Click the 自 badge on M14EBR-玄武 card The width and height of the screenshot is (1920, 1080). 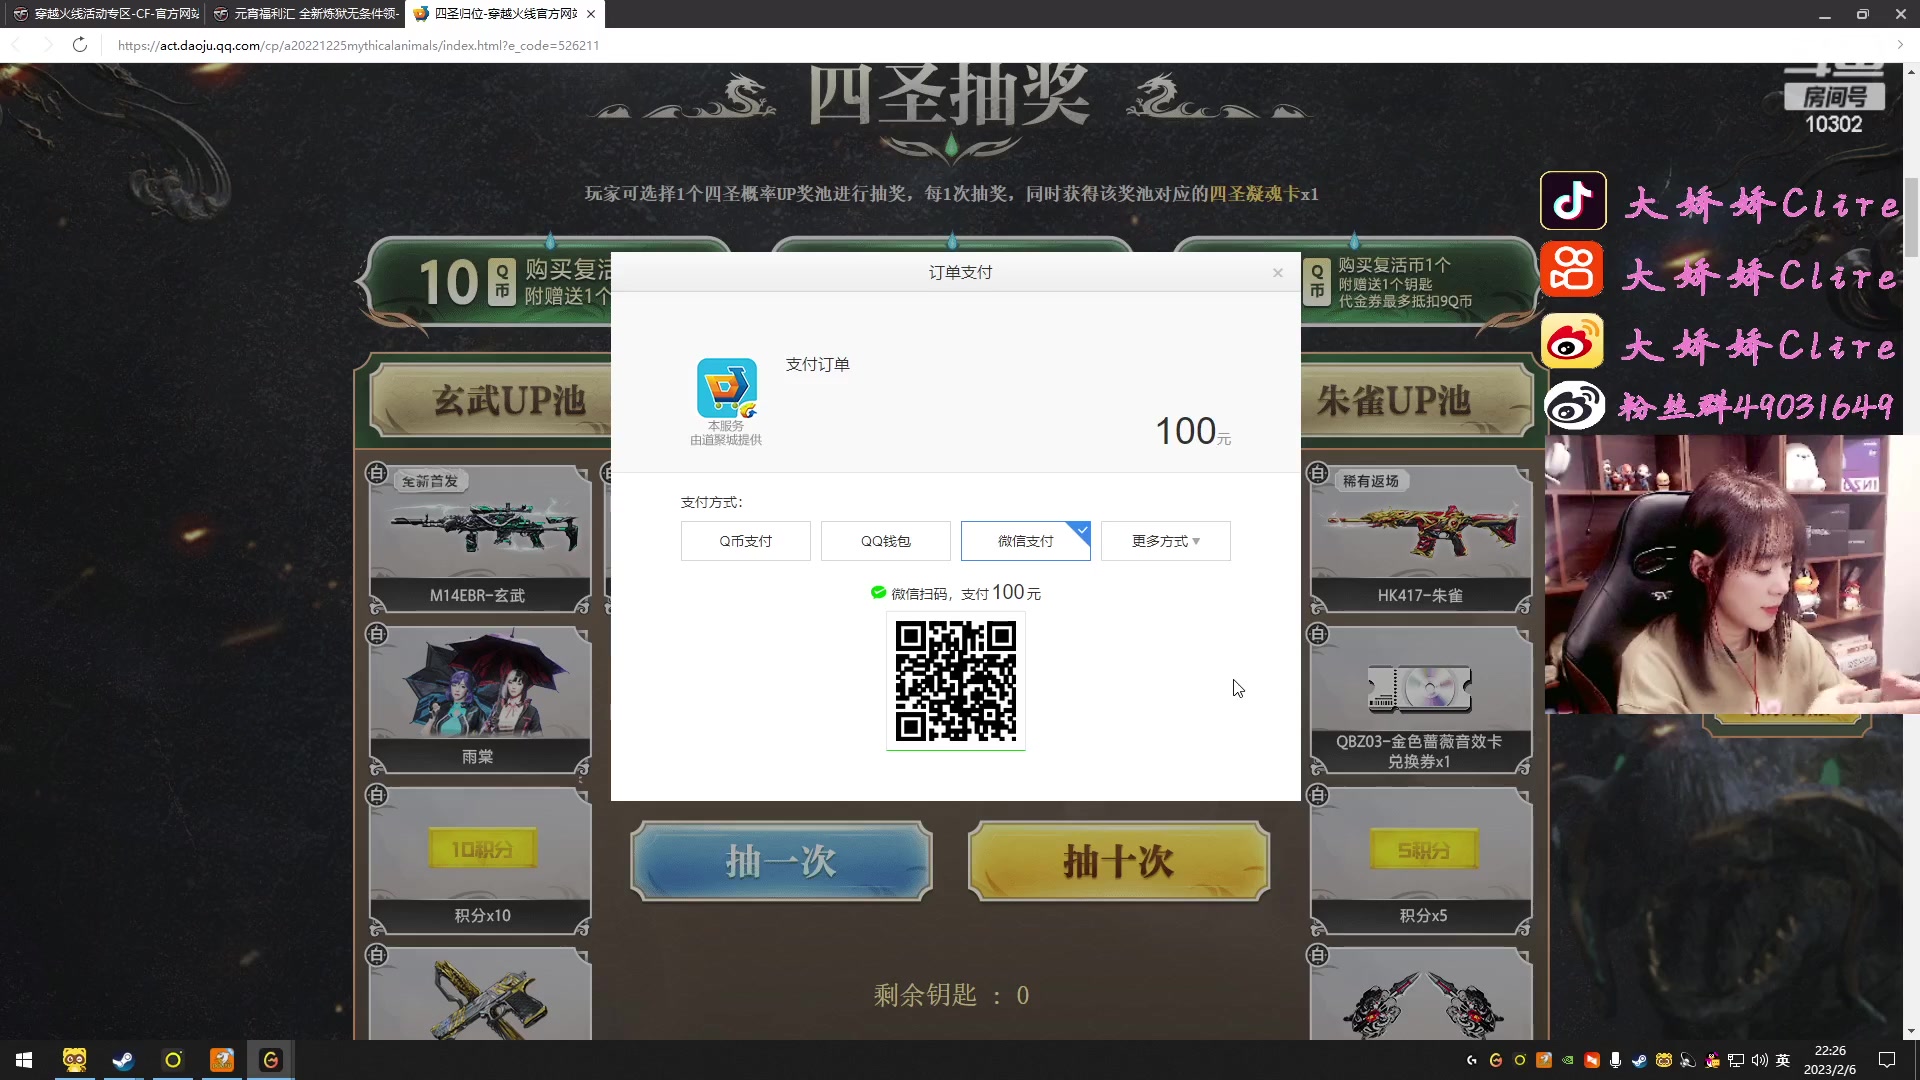(377, 473)
